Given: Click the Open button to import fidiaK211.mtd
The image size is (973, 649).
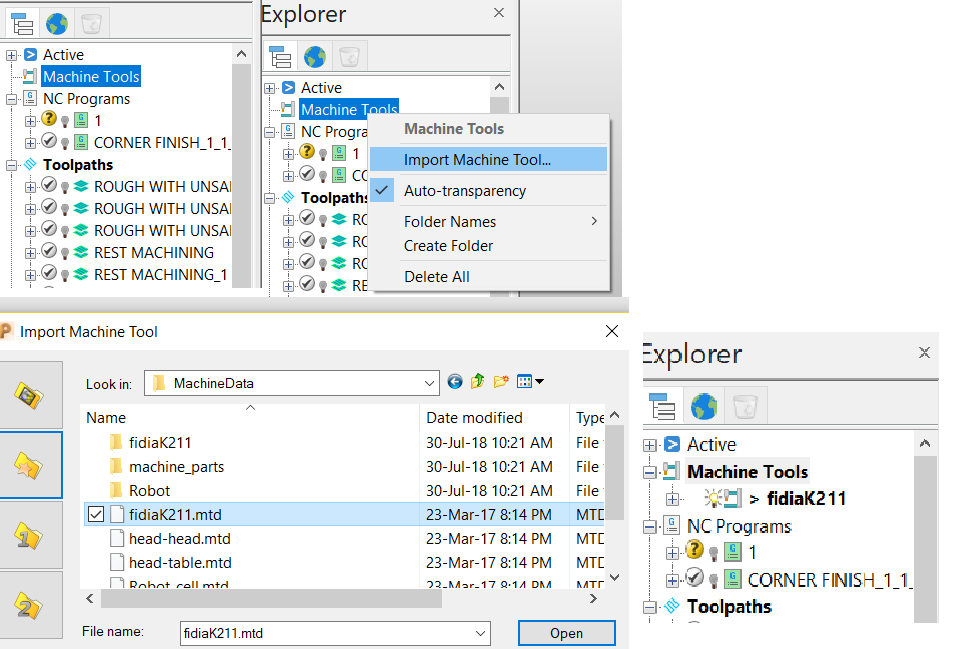Looking at the screenshot, I should coord(566,633).
